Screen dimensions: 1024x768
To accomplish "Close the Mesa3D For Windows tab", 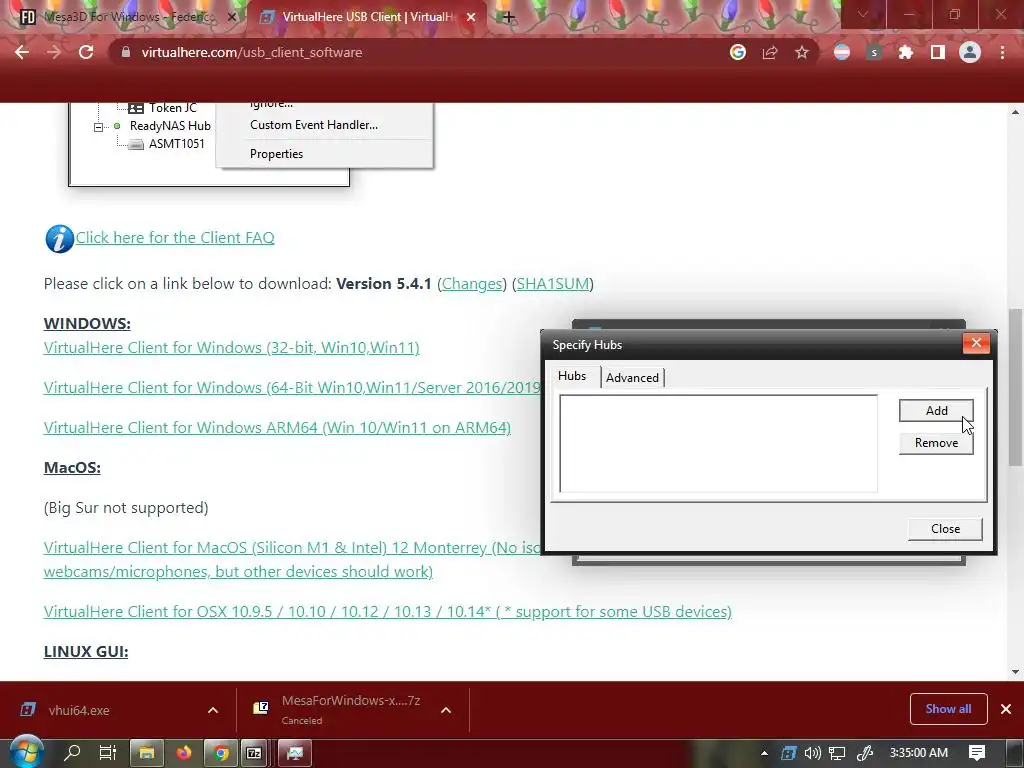I will pyautogui.click(x=231, y=17).
